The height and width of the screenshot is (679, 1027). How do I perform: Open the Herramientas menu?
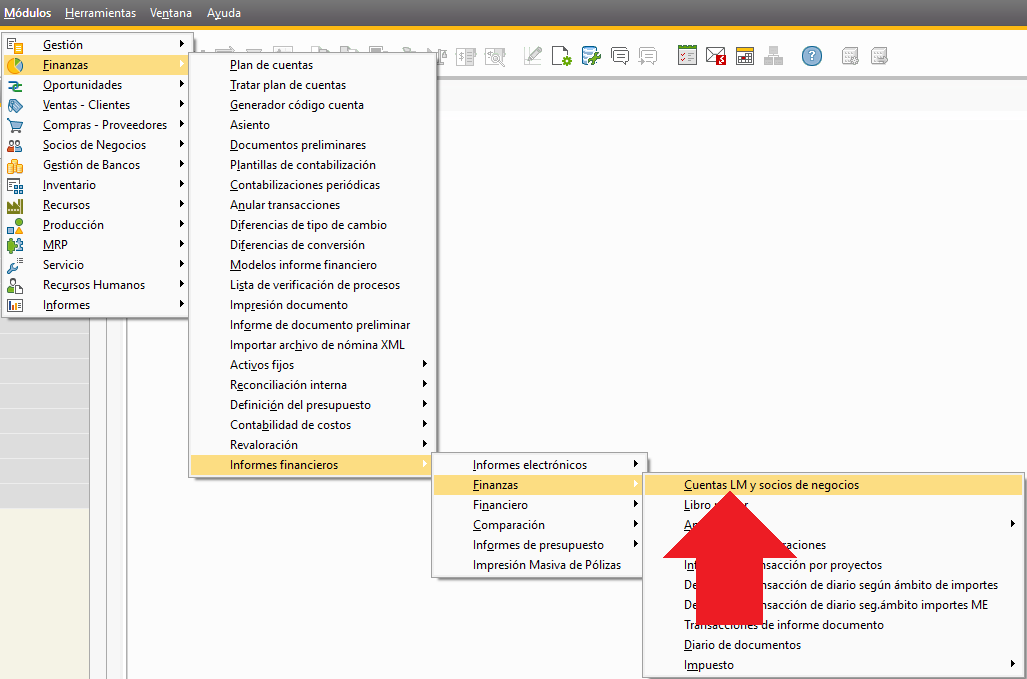100,13
